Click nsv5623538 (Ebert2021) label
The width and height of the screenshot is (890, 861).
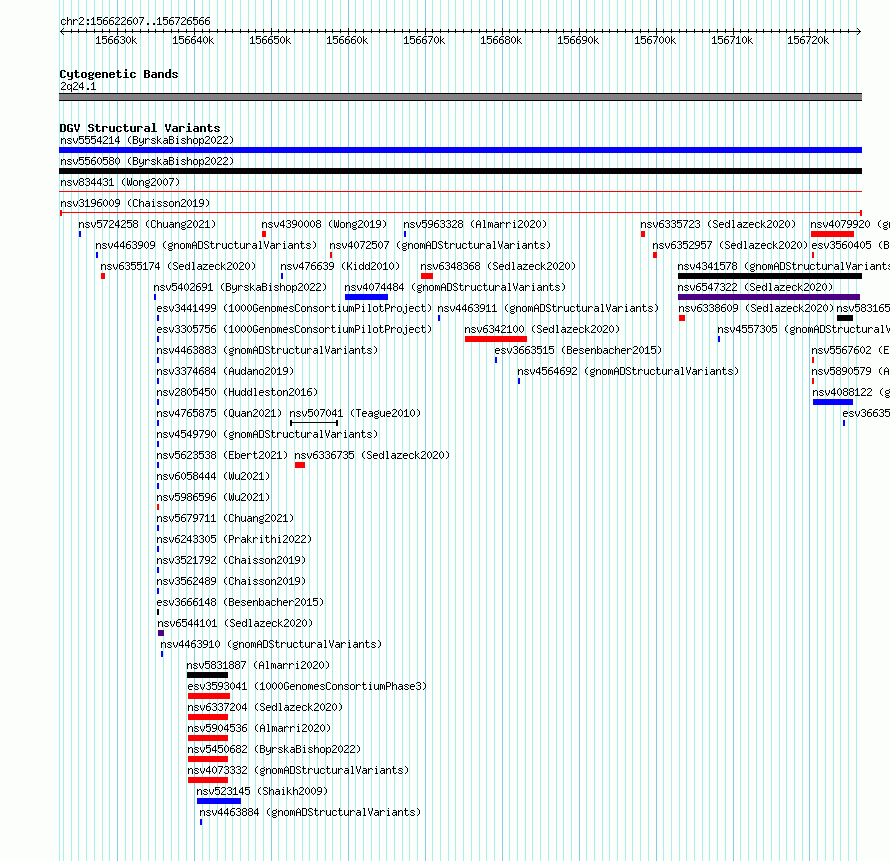(x=222, y=455)
